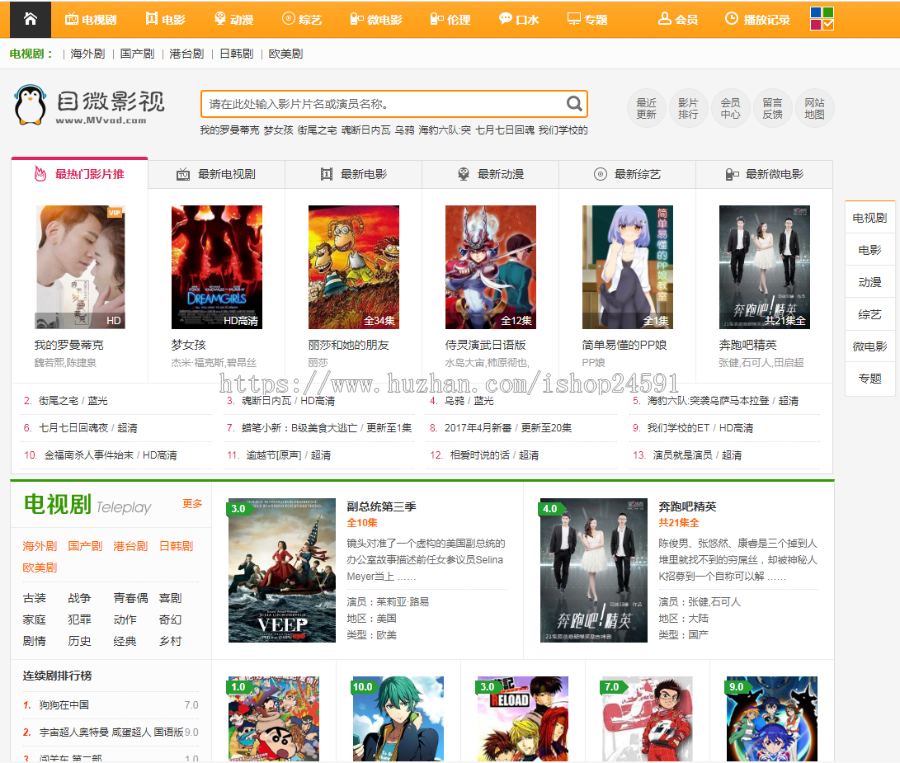900x763 pixels.
Task: Open the 副总统第三季 VEEP poster
Action: click(x=282, y=570)
